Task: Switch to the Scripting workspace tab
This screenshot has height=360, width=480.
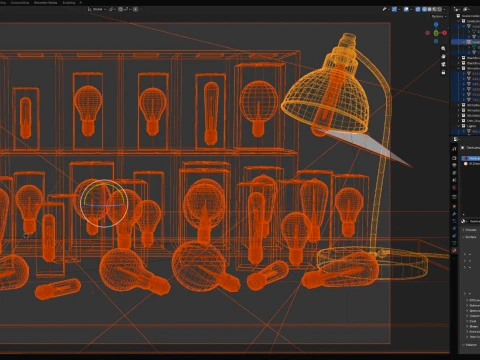Action: [x=69, y=2]
